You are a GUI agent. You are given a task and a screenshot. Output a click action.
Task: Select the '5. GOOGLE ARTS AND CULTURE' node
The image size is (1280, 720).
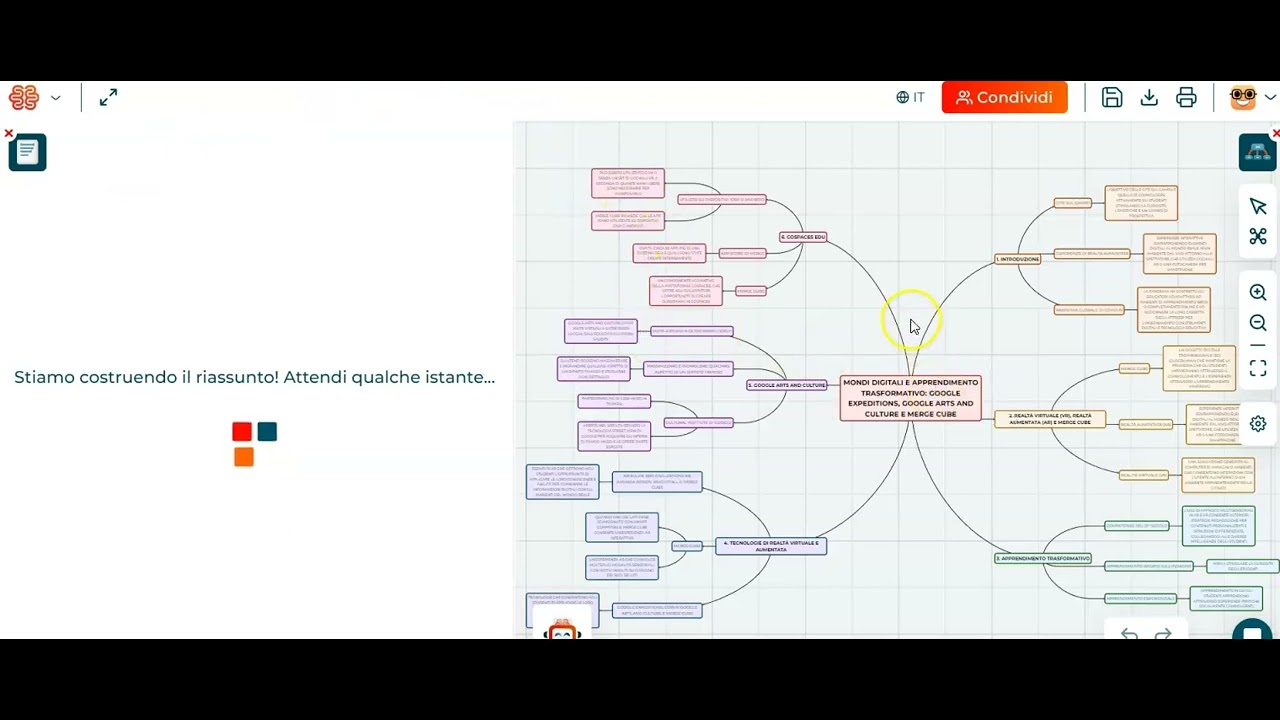pos(787,385)
